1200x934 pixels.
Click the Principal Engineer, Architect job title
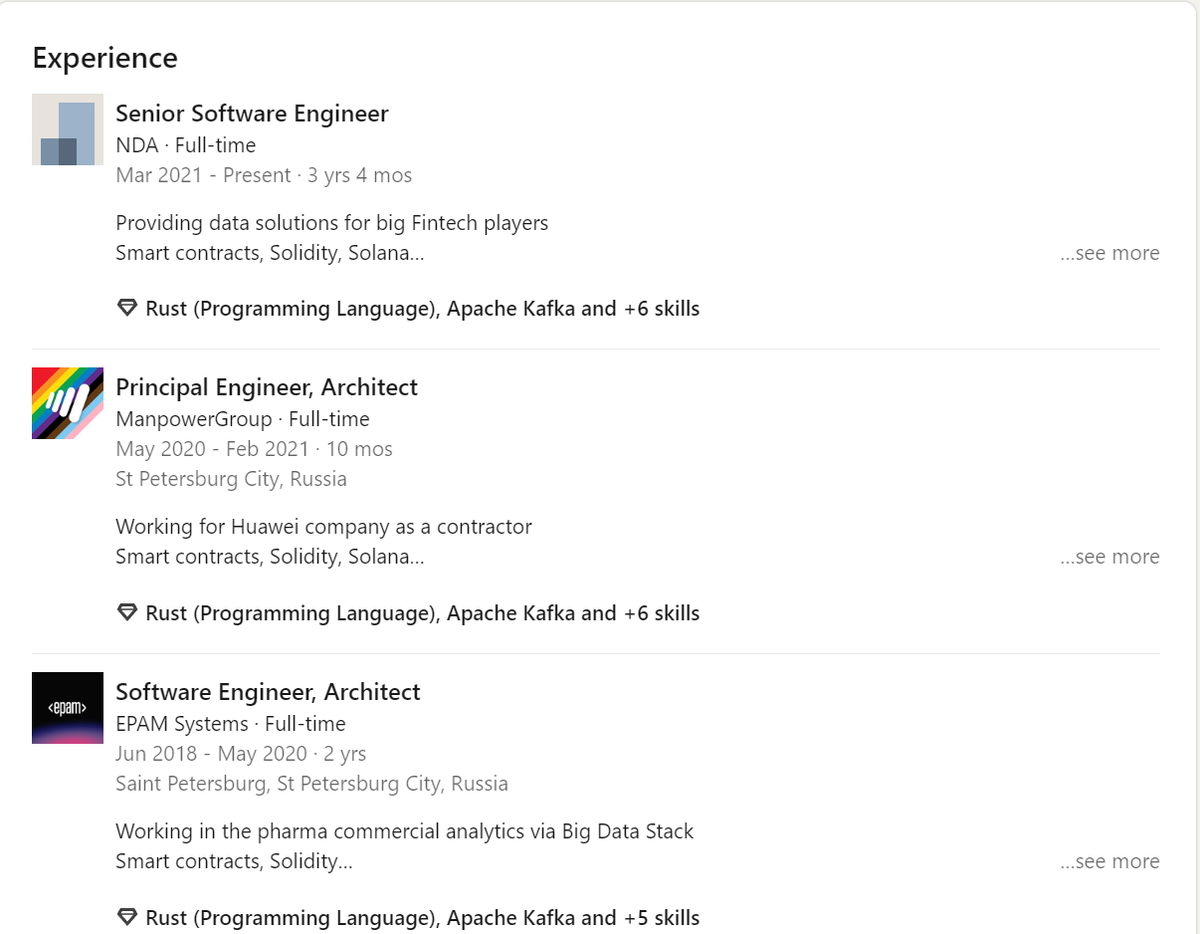pyautogui.click(x=267, y=387)
